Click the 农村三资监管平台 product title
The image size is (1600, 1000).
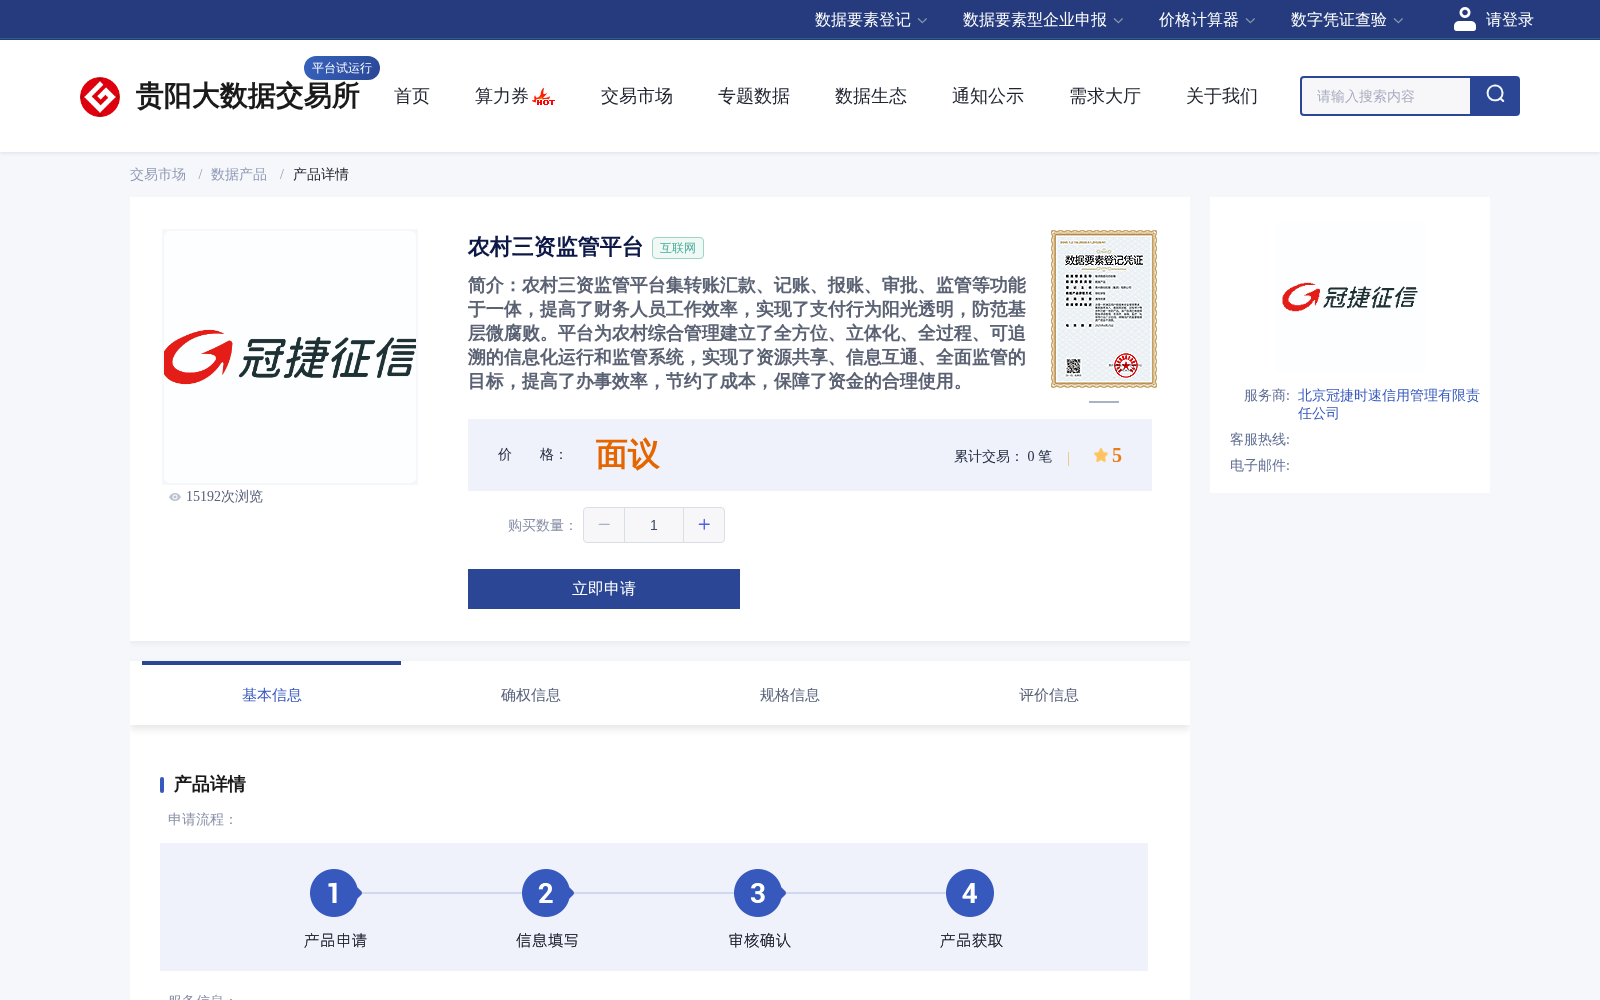click(555, 247)
